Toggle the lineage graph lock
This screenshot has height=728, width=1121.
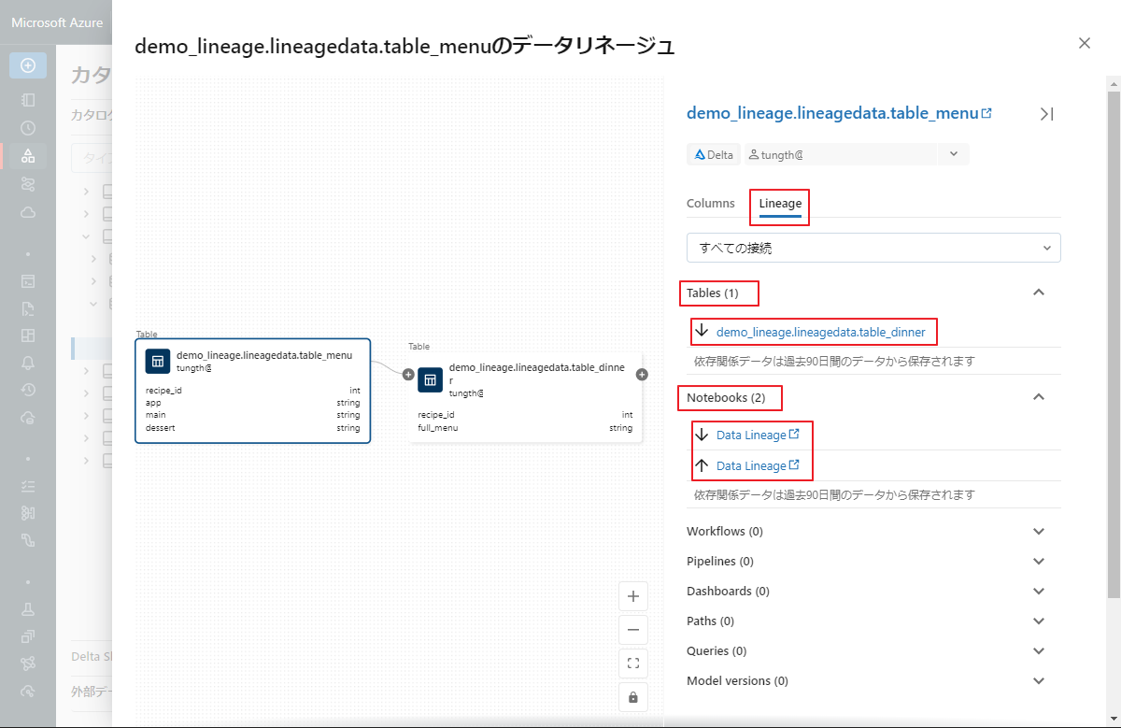633,697
